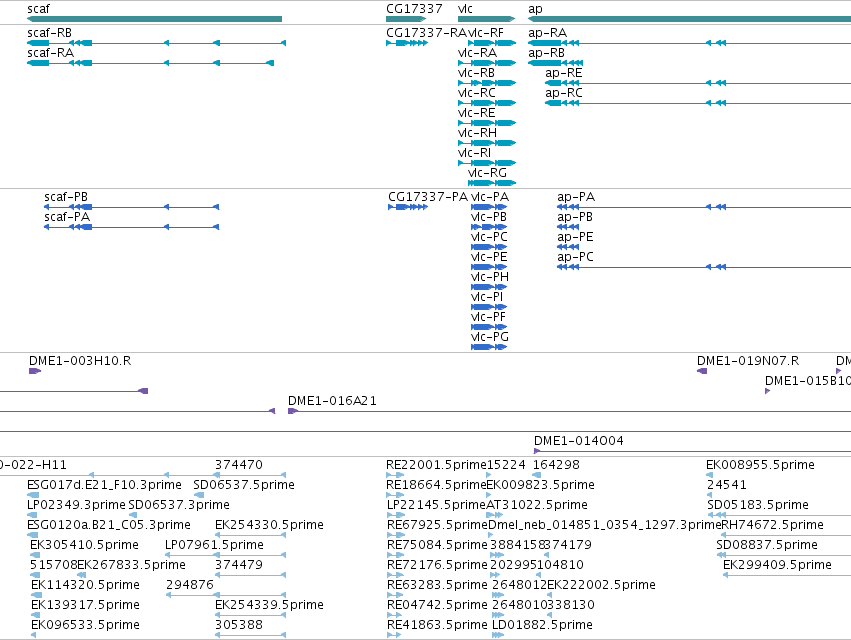Screen dimensions: 851x640
Task: Click the vlc-PF protein label
Action: (488, 317)
